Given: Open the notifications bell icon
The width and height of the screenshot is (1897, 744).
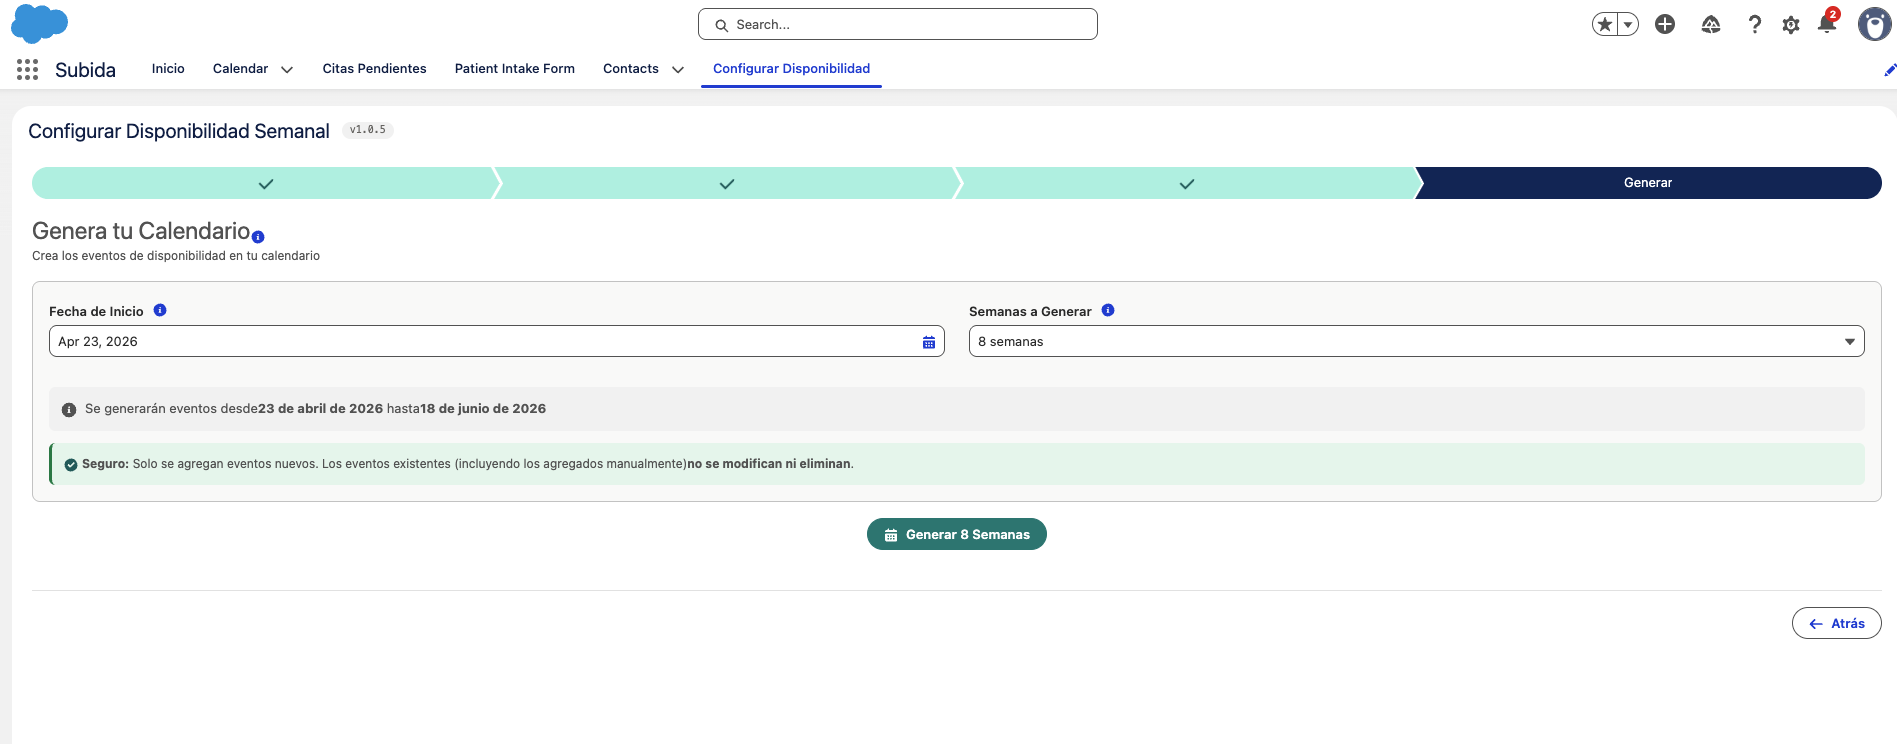Looking at the screenshot, I should tap(1827, 23).
